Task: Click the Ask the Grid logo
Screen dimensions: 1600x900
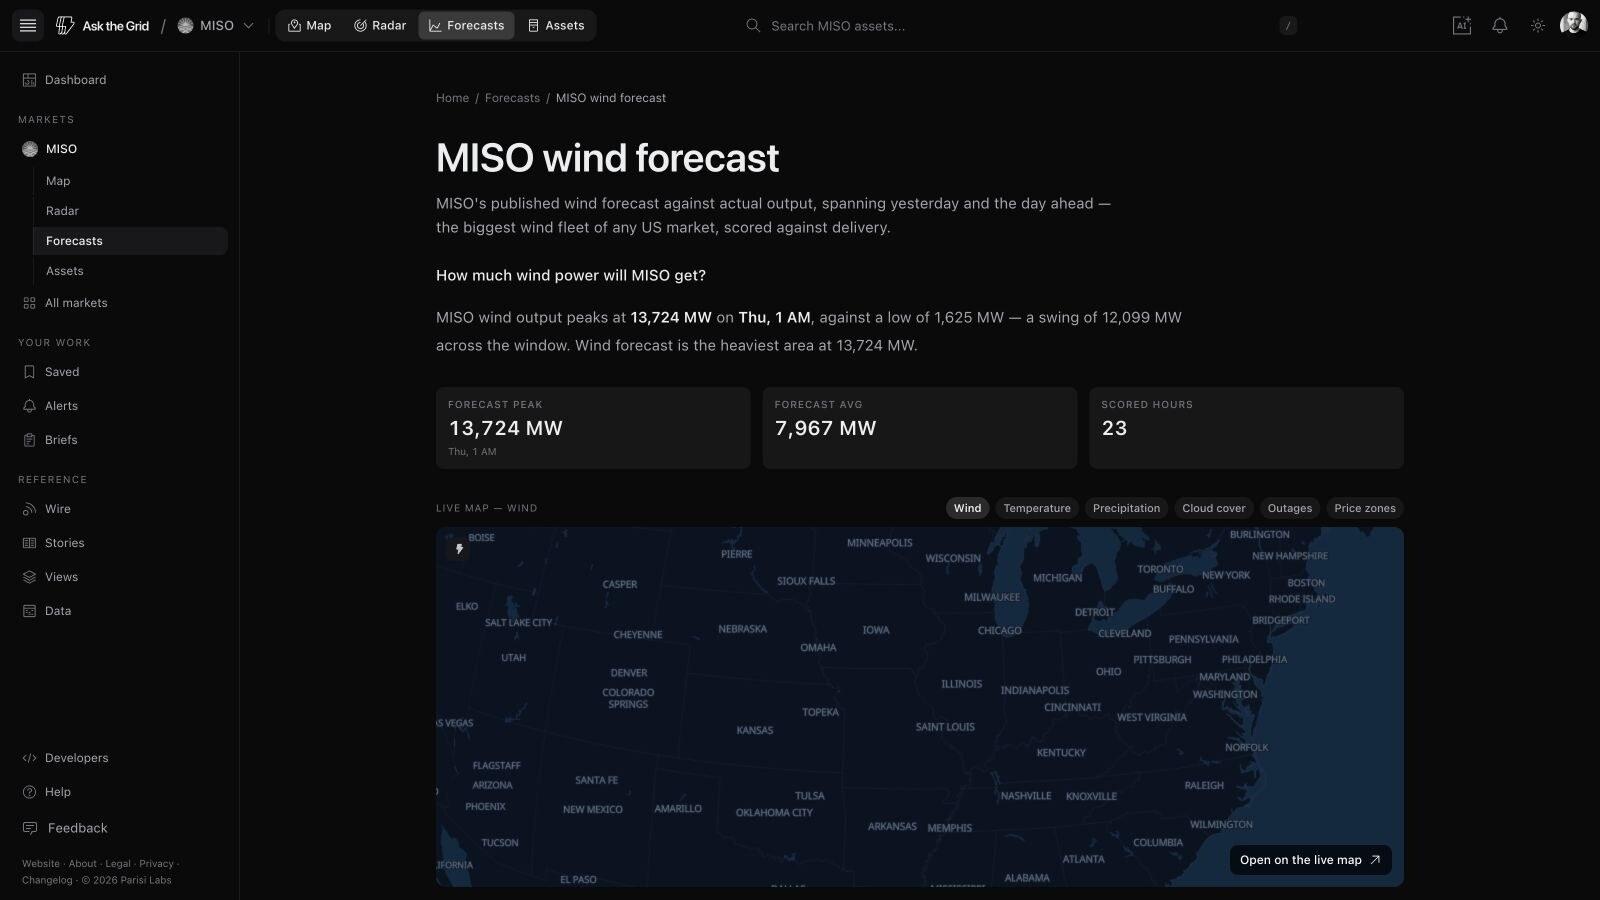Action: point(102,26)
